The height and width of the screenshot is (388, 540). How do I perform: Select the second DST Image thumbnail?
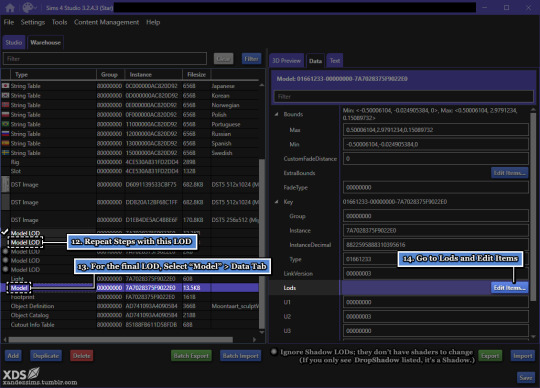click(x=6, y=202)
